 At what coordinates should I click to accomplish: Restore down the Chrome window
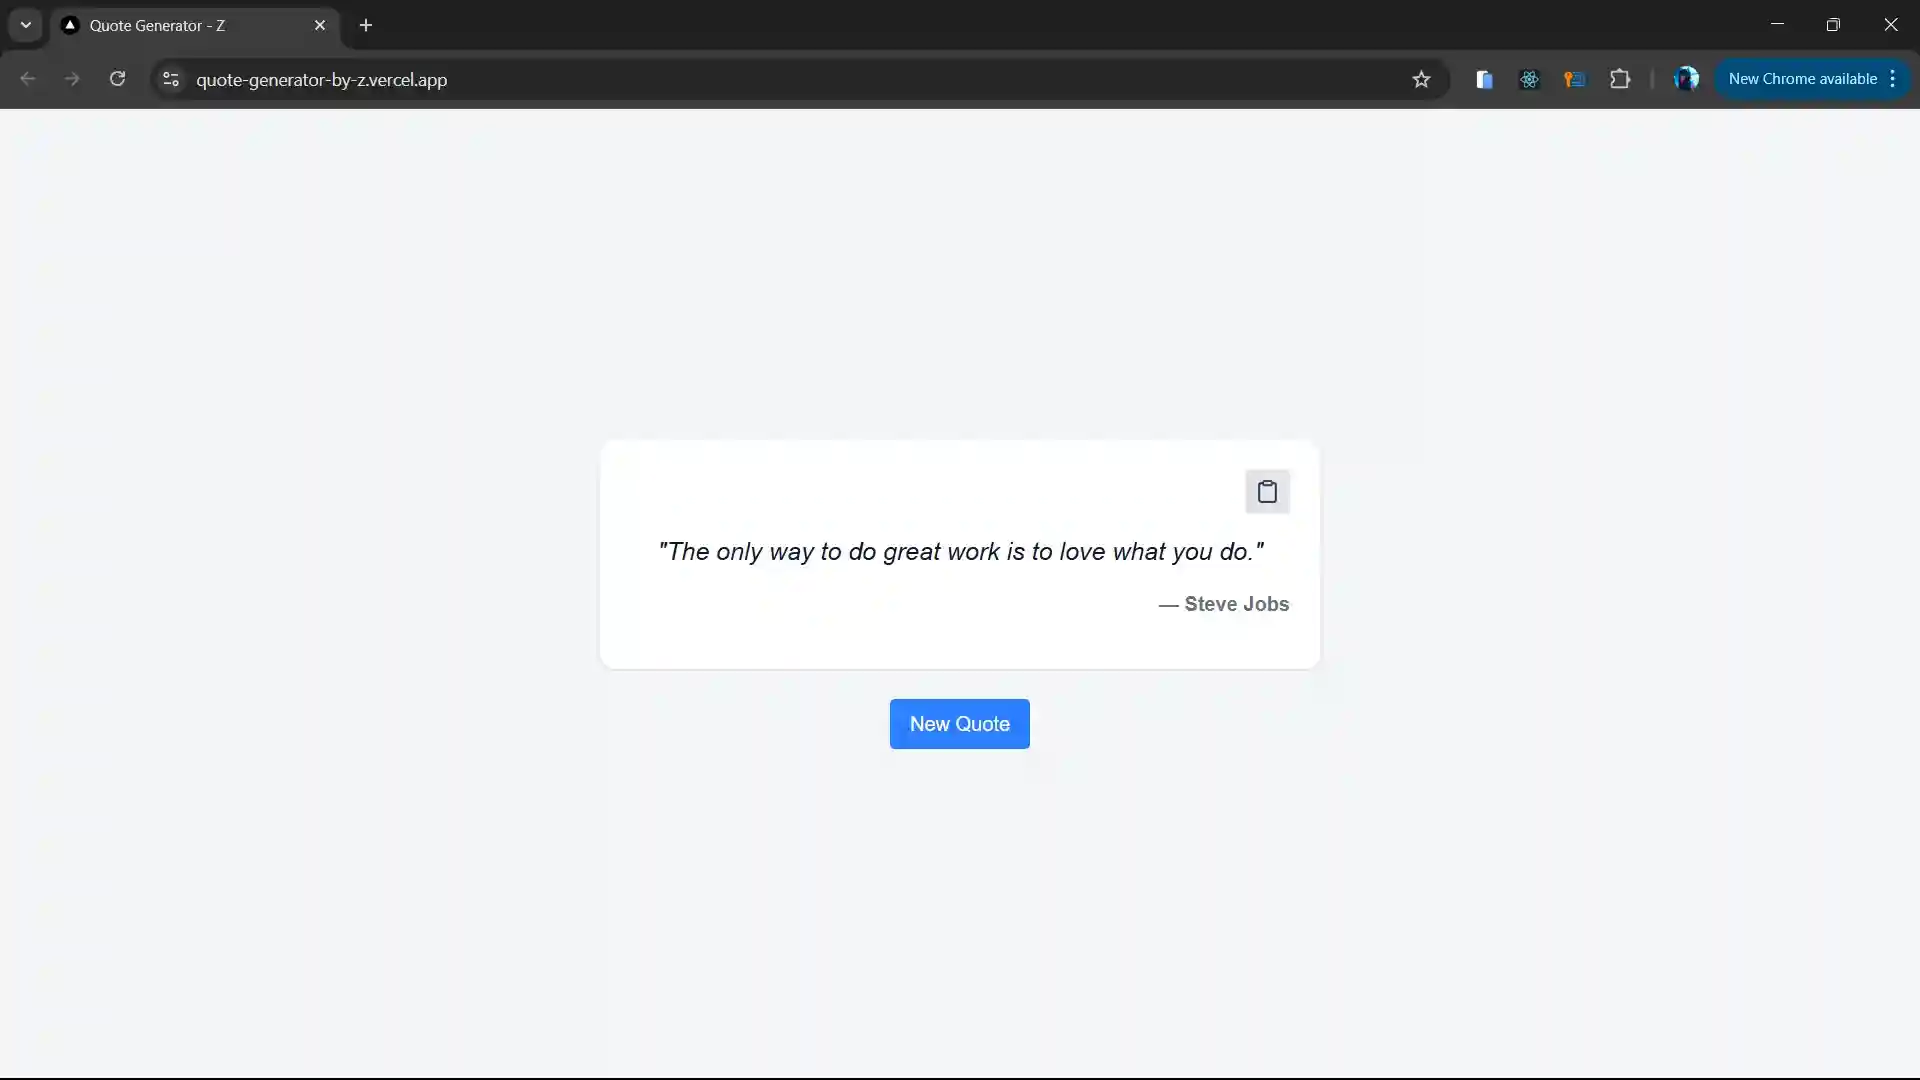click(x=1833, y=25)
